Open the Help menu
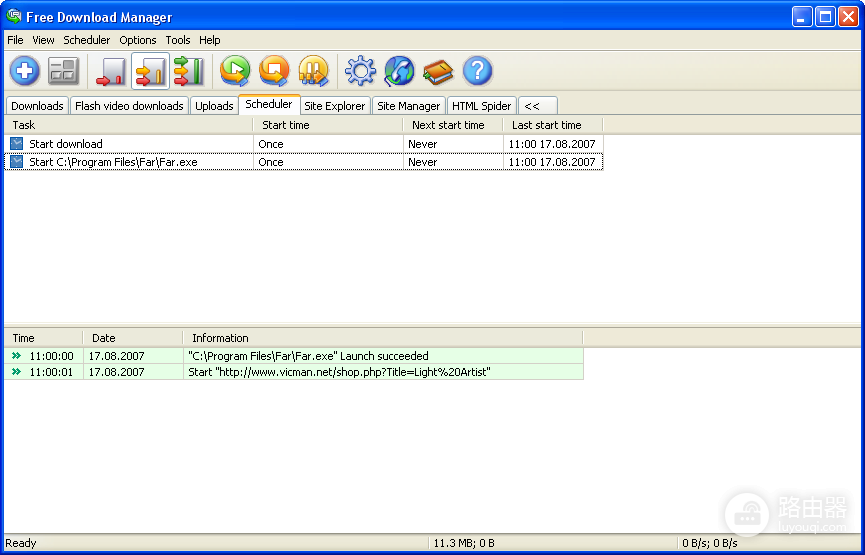Image resolution: width=865 pixels, height=555 pixels. (x=210, y=40)
